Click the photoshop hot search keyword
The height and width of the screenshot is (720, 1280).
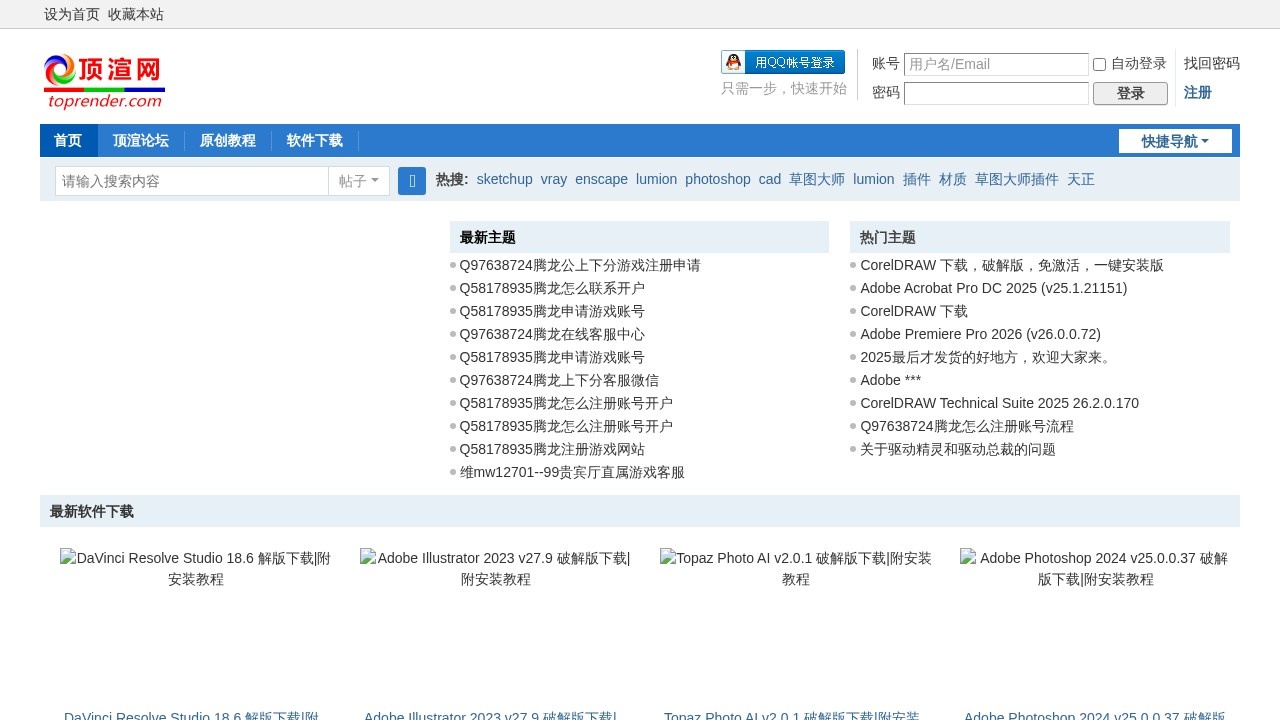717,179
